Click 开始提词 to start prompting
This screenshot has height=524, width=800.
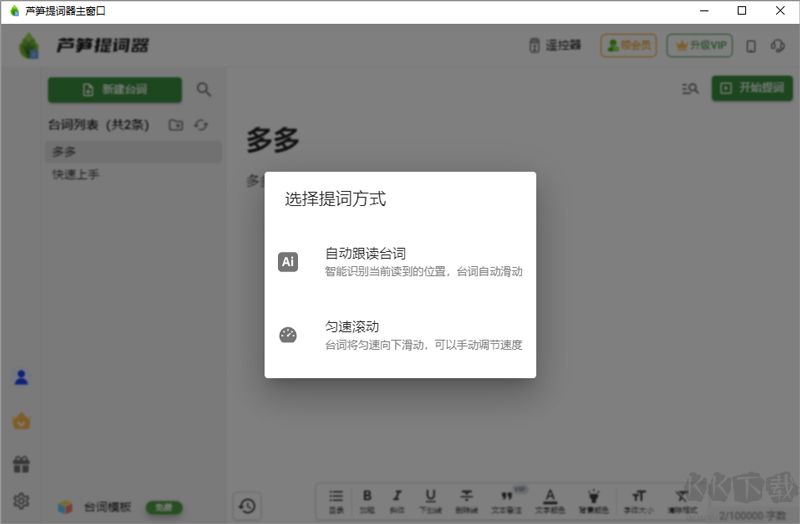click(752, 88)
